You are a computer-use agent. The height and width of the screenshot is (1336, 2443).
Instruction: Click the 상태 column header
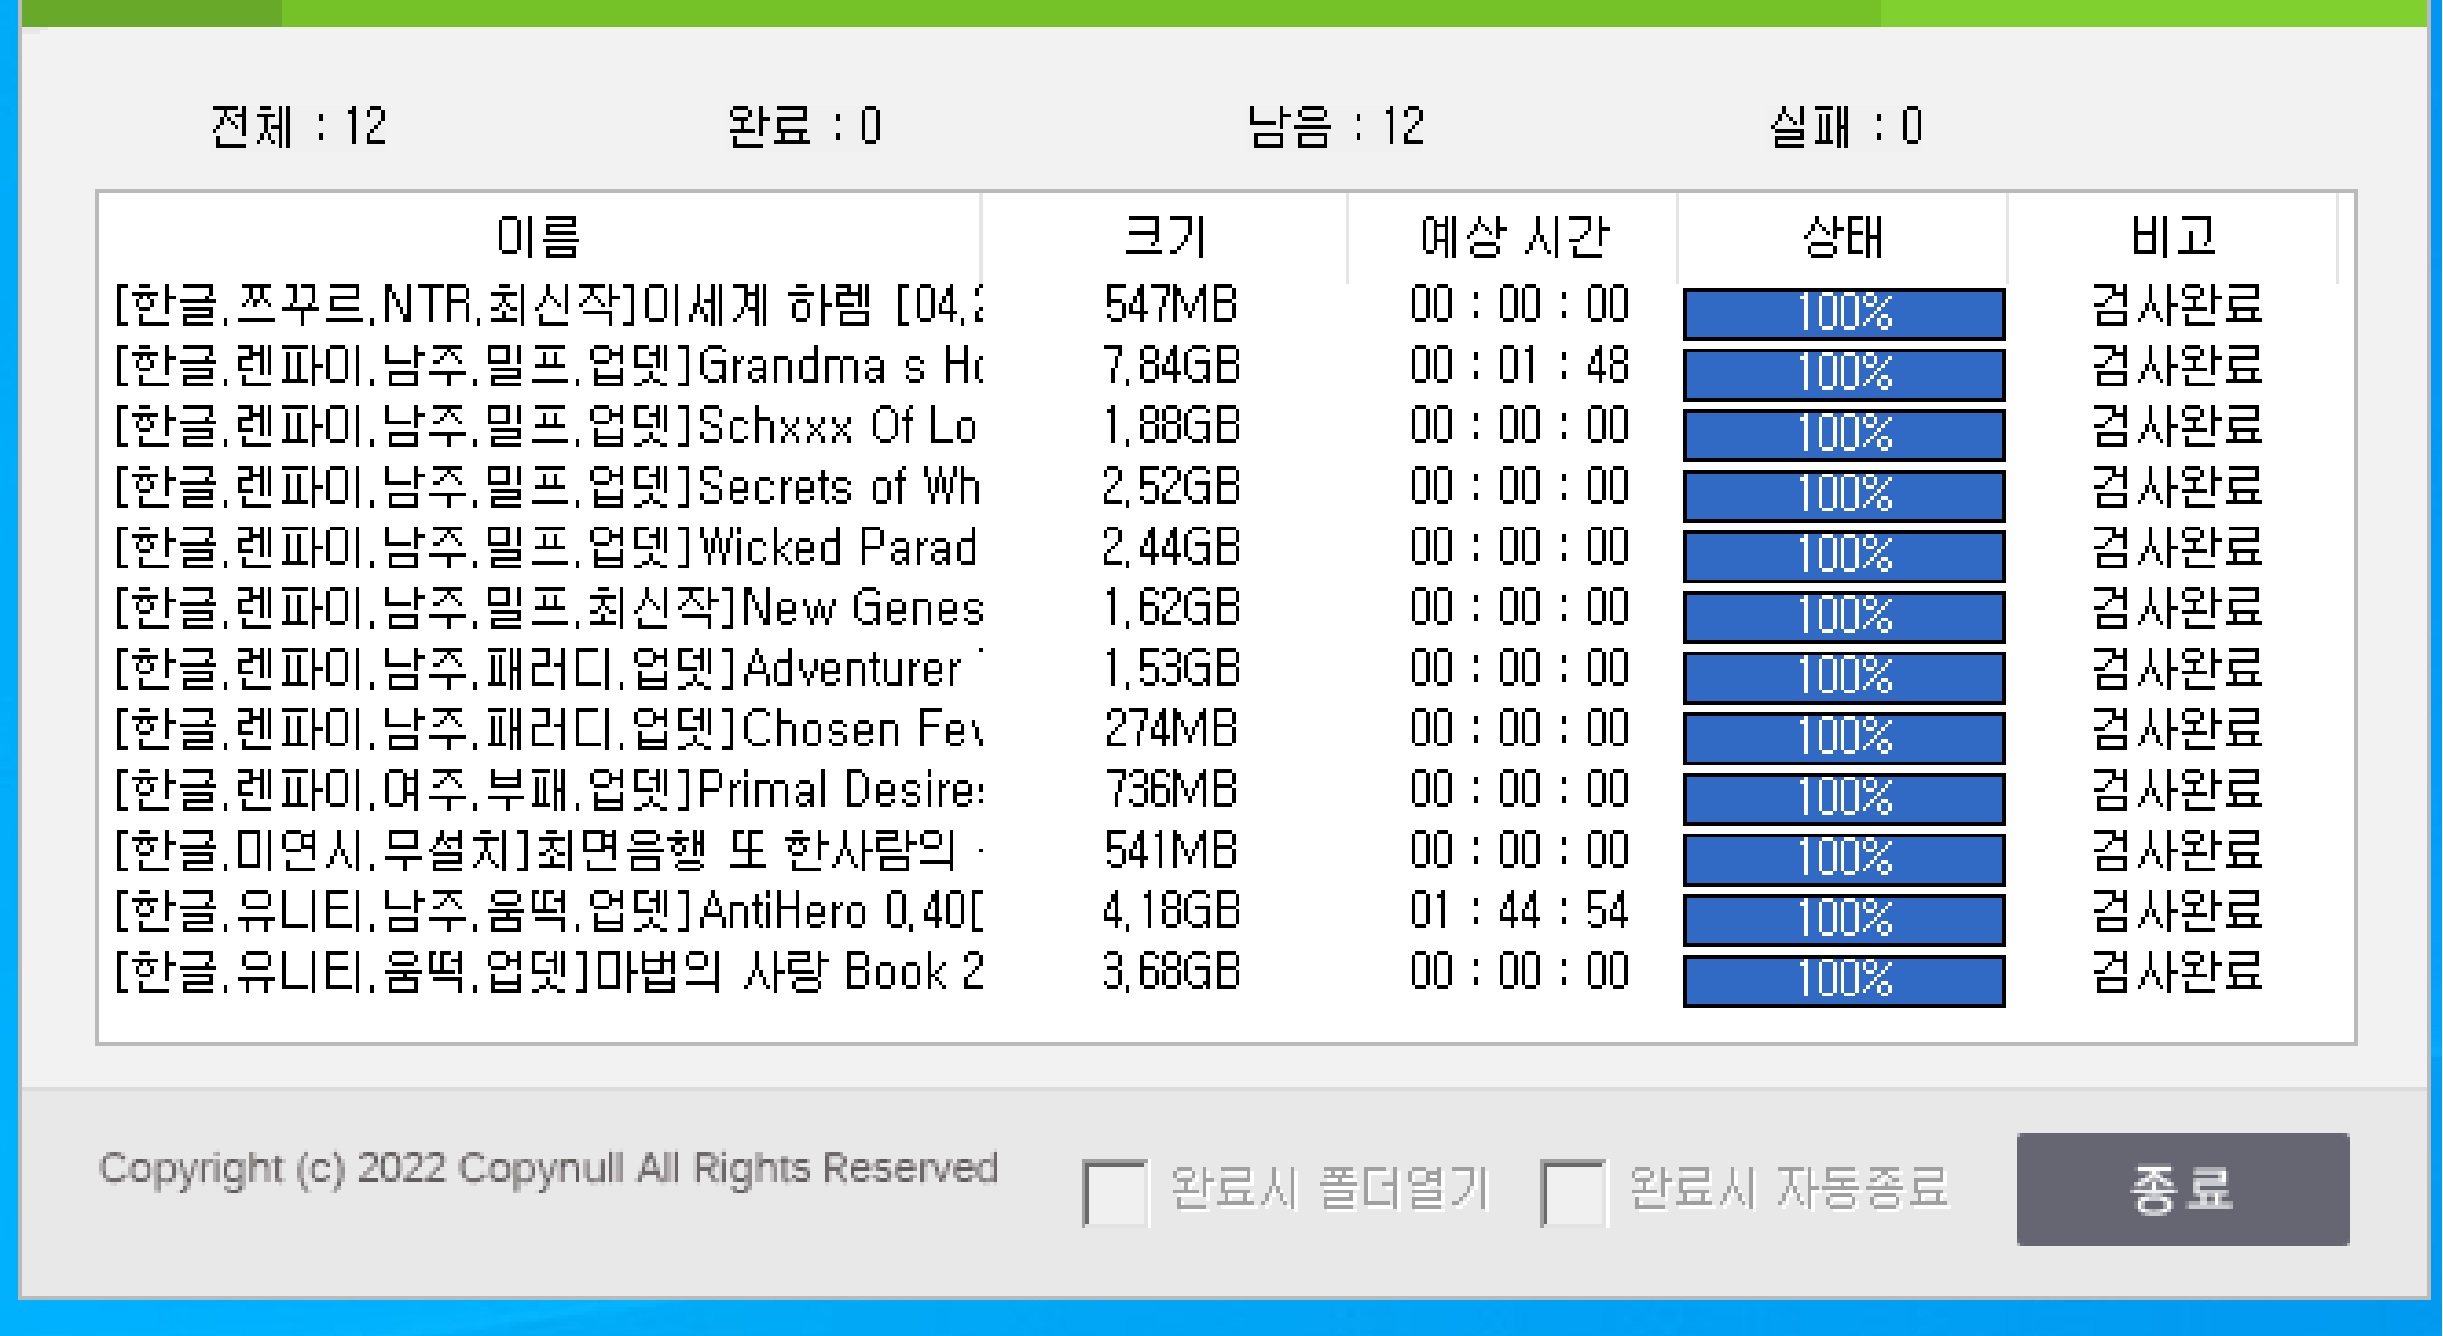pos(1842,237)
